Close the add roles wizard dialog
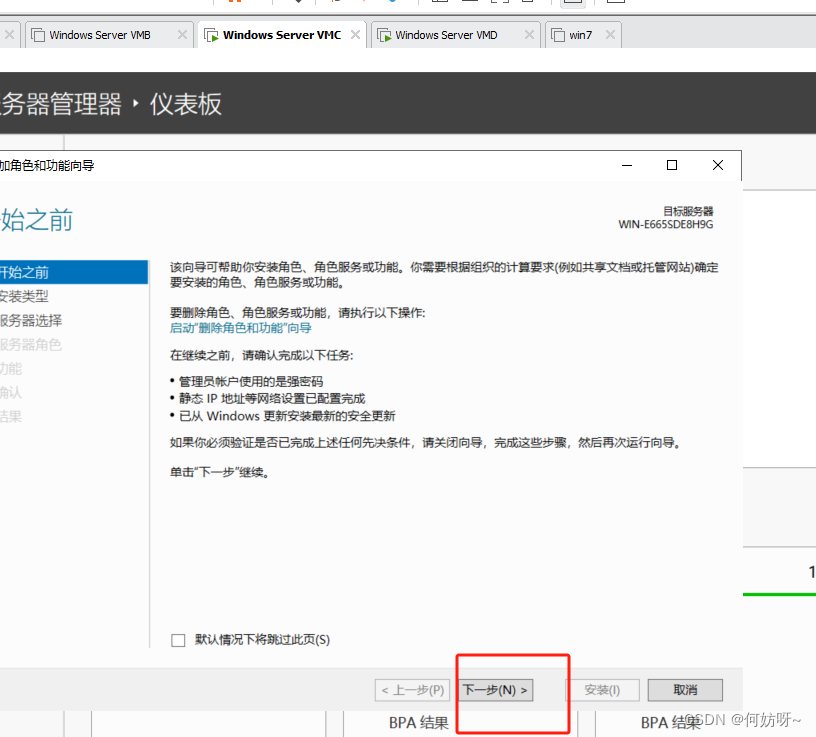Screen dimensions: 816x737 (718, 165)
